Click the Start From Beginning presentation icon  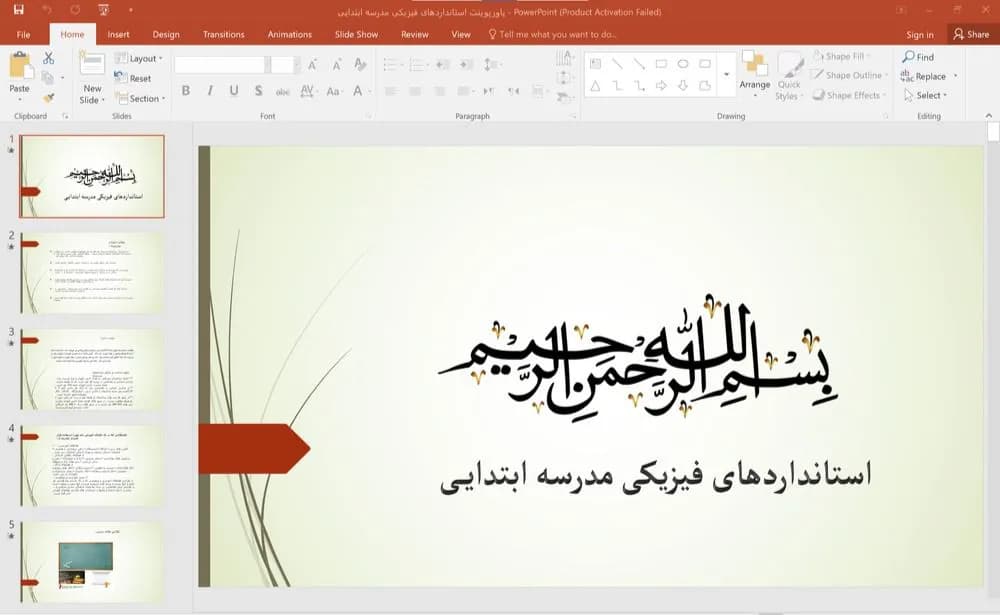pyautogui.click(x=103, y=10)
